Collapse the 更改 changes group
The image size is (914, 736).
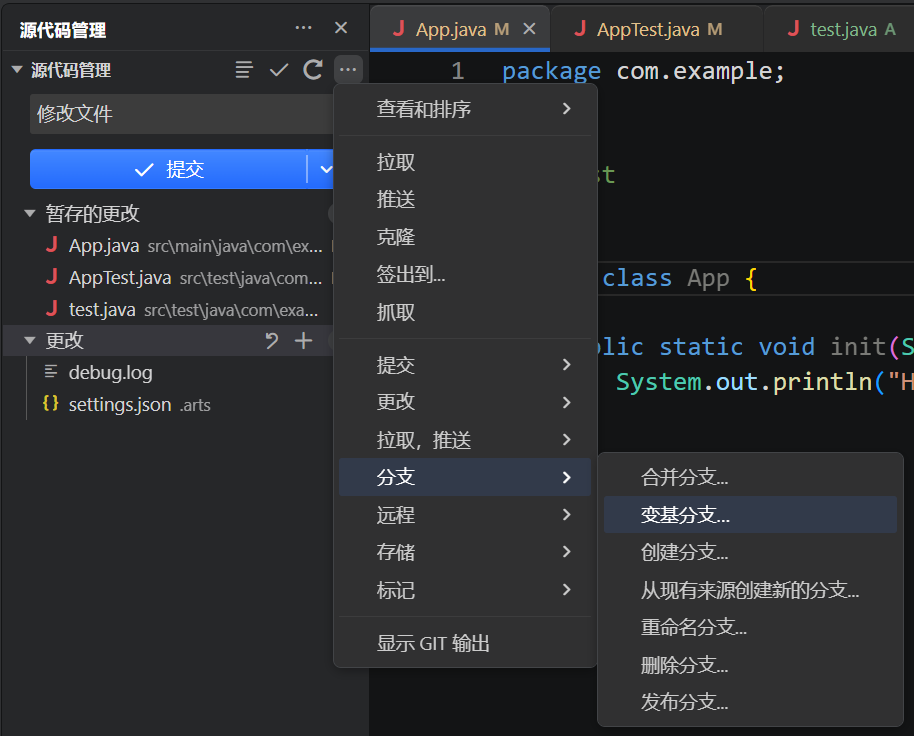click(30, 340)
